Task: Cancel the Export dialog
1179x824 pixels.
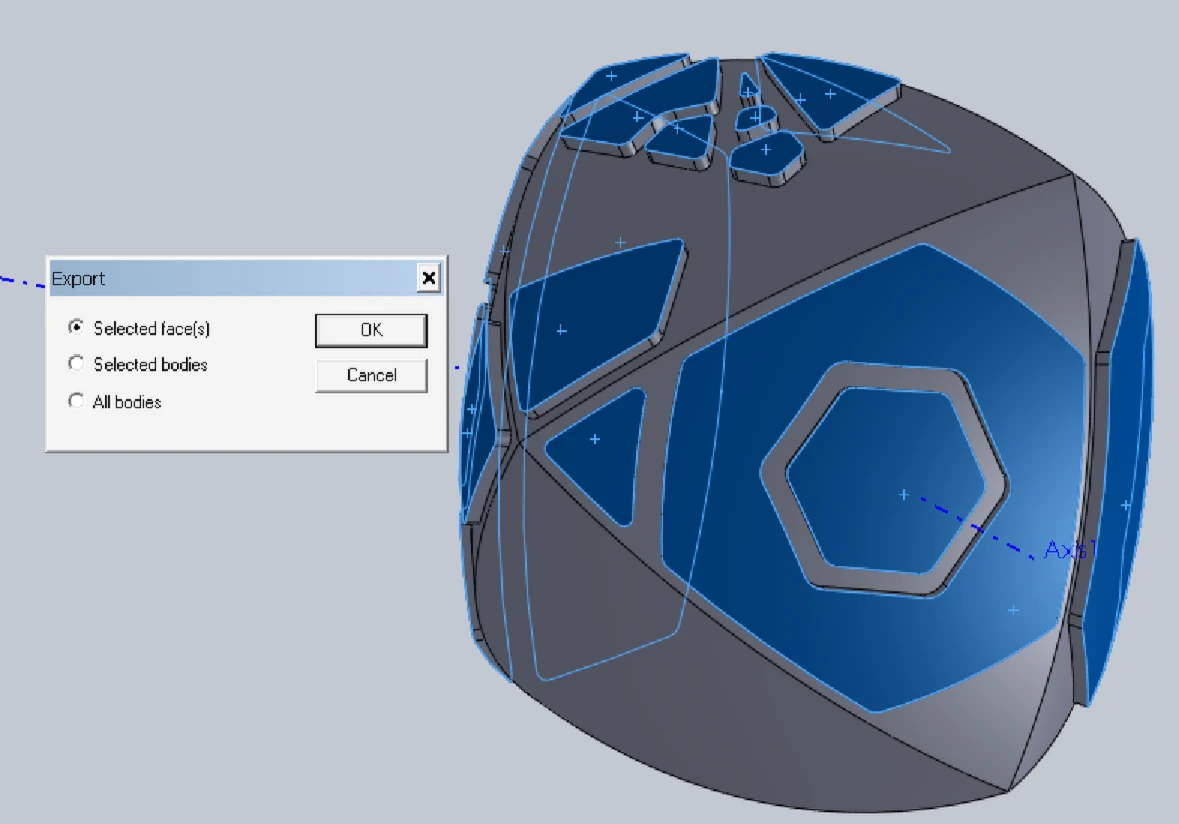Action: (x=371, y=375)
